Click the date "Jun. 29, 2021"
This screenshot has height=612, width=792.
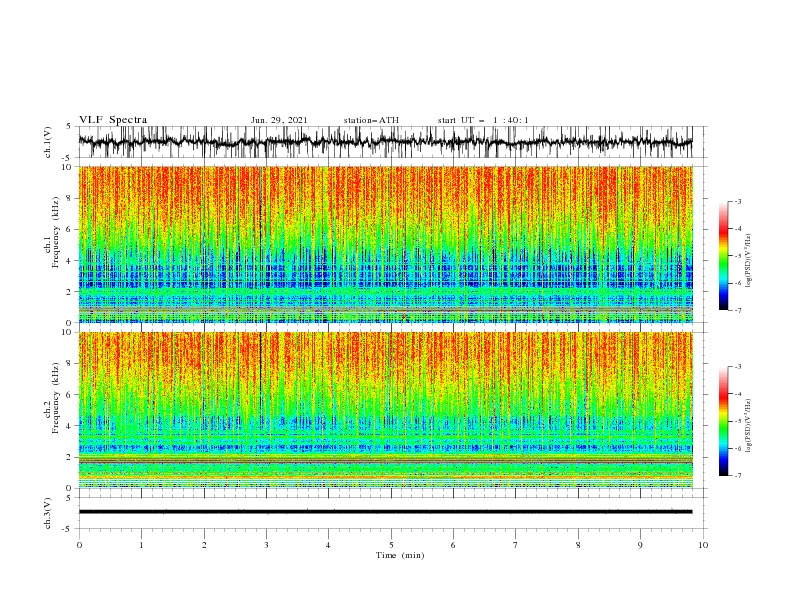click(279, 120)
